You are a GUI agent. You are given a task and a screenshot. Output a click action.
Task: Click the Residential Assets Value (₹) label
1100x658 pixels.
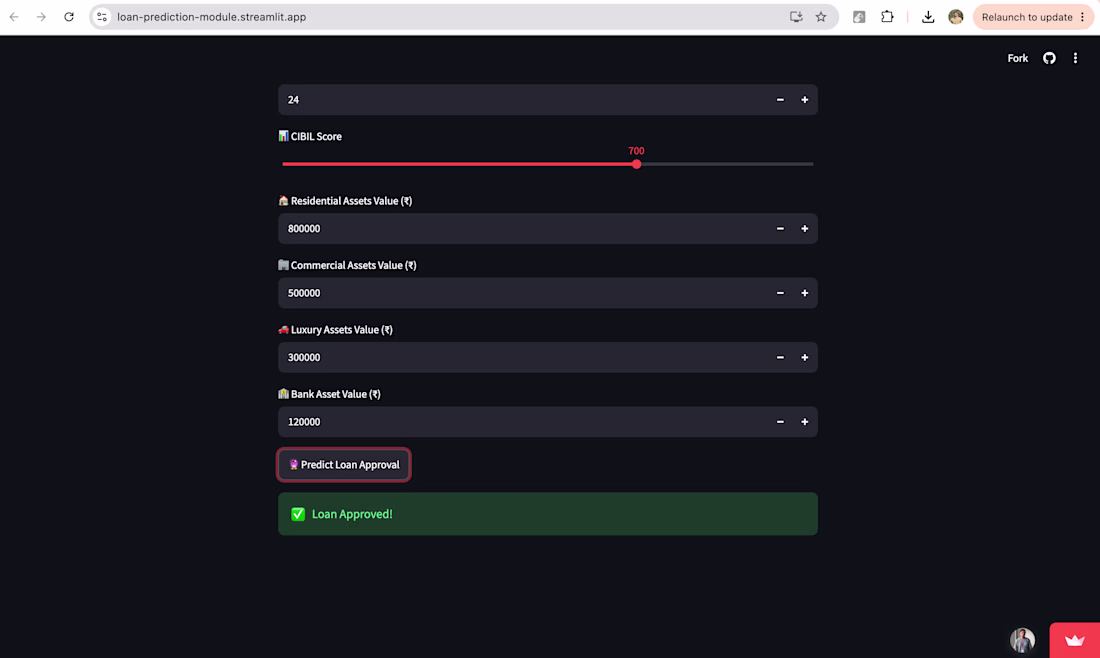tap(345, 201)
